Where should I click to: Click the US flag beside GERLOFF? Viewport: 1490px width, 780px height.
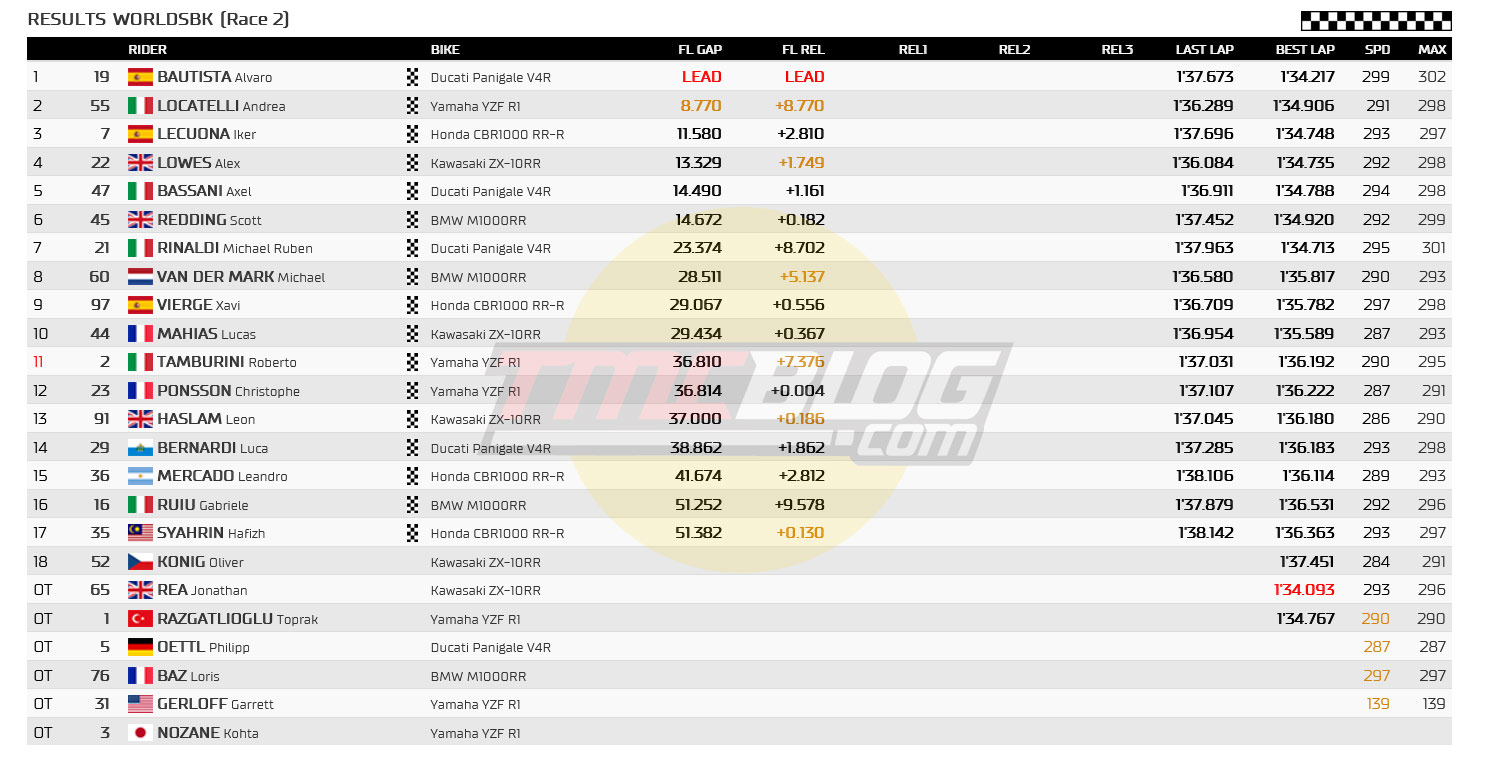[x=140, y=704]
